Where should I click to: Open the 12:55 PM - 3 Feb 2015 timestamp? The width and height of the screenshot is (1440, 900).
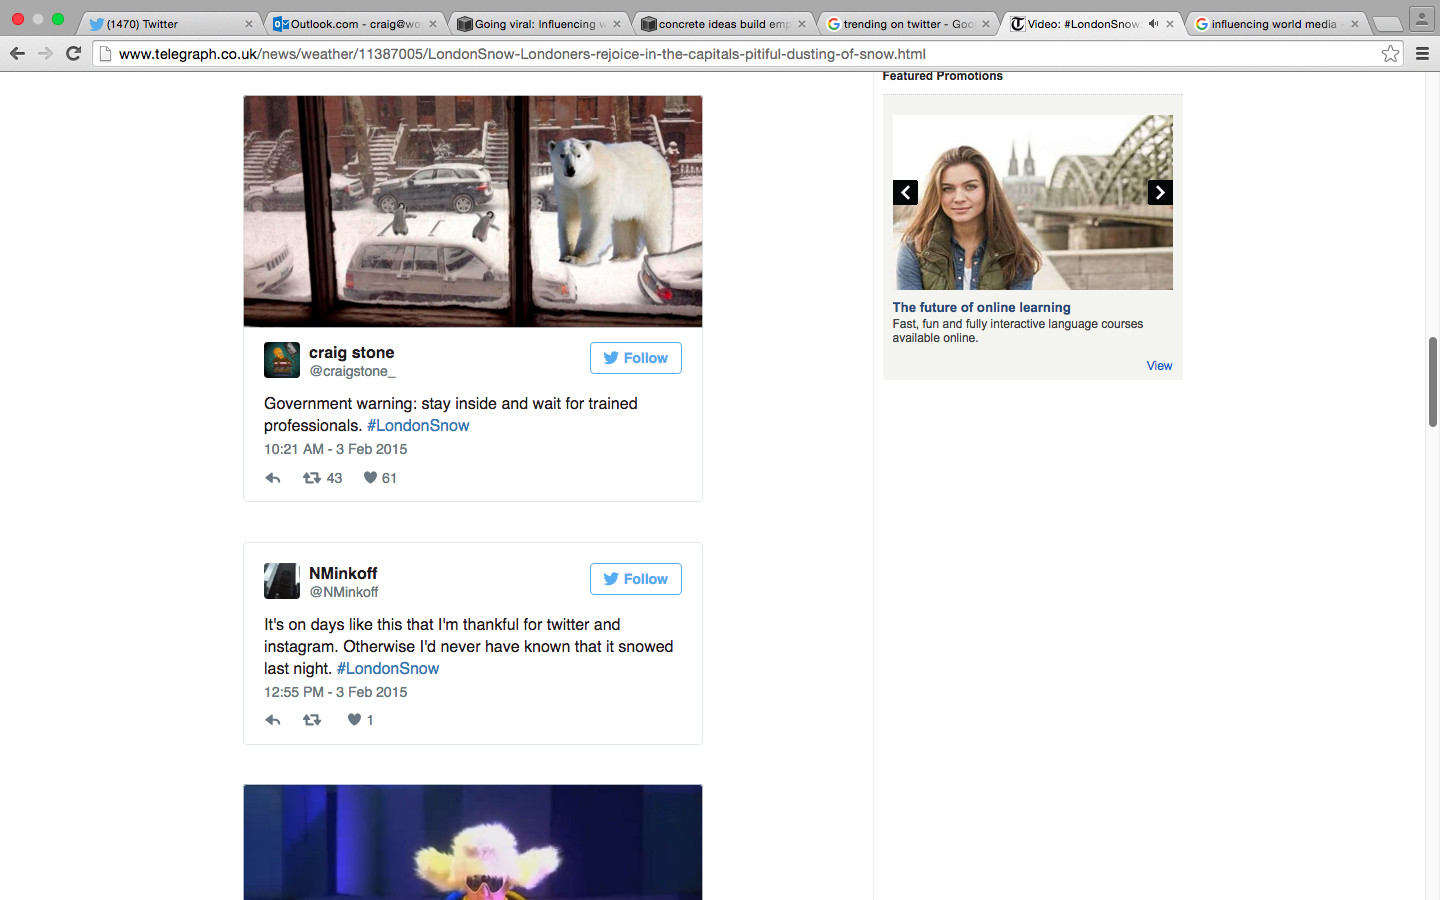[x=335, y=692]
